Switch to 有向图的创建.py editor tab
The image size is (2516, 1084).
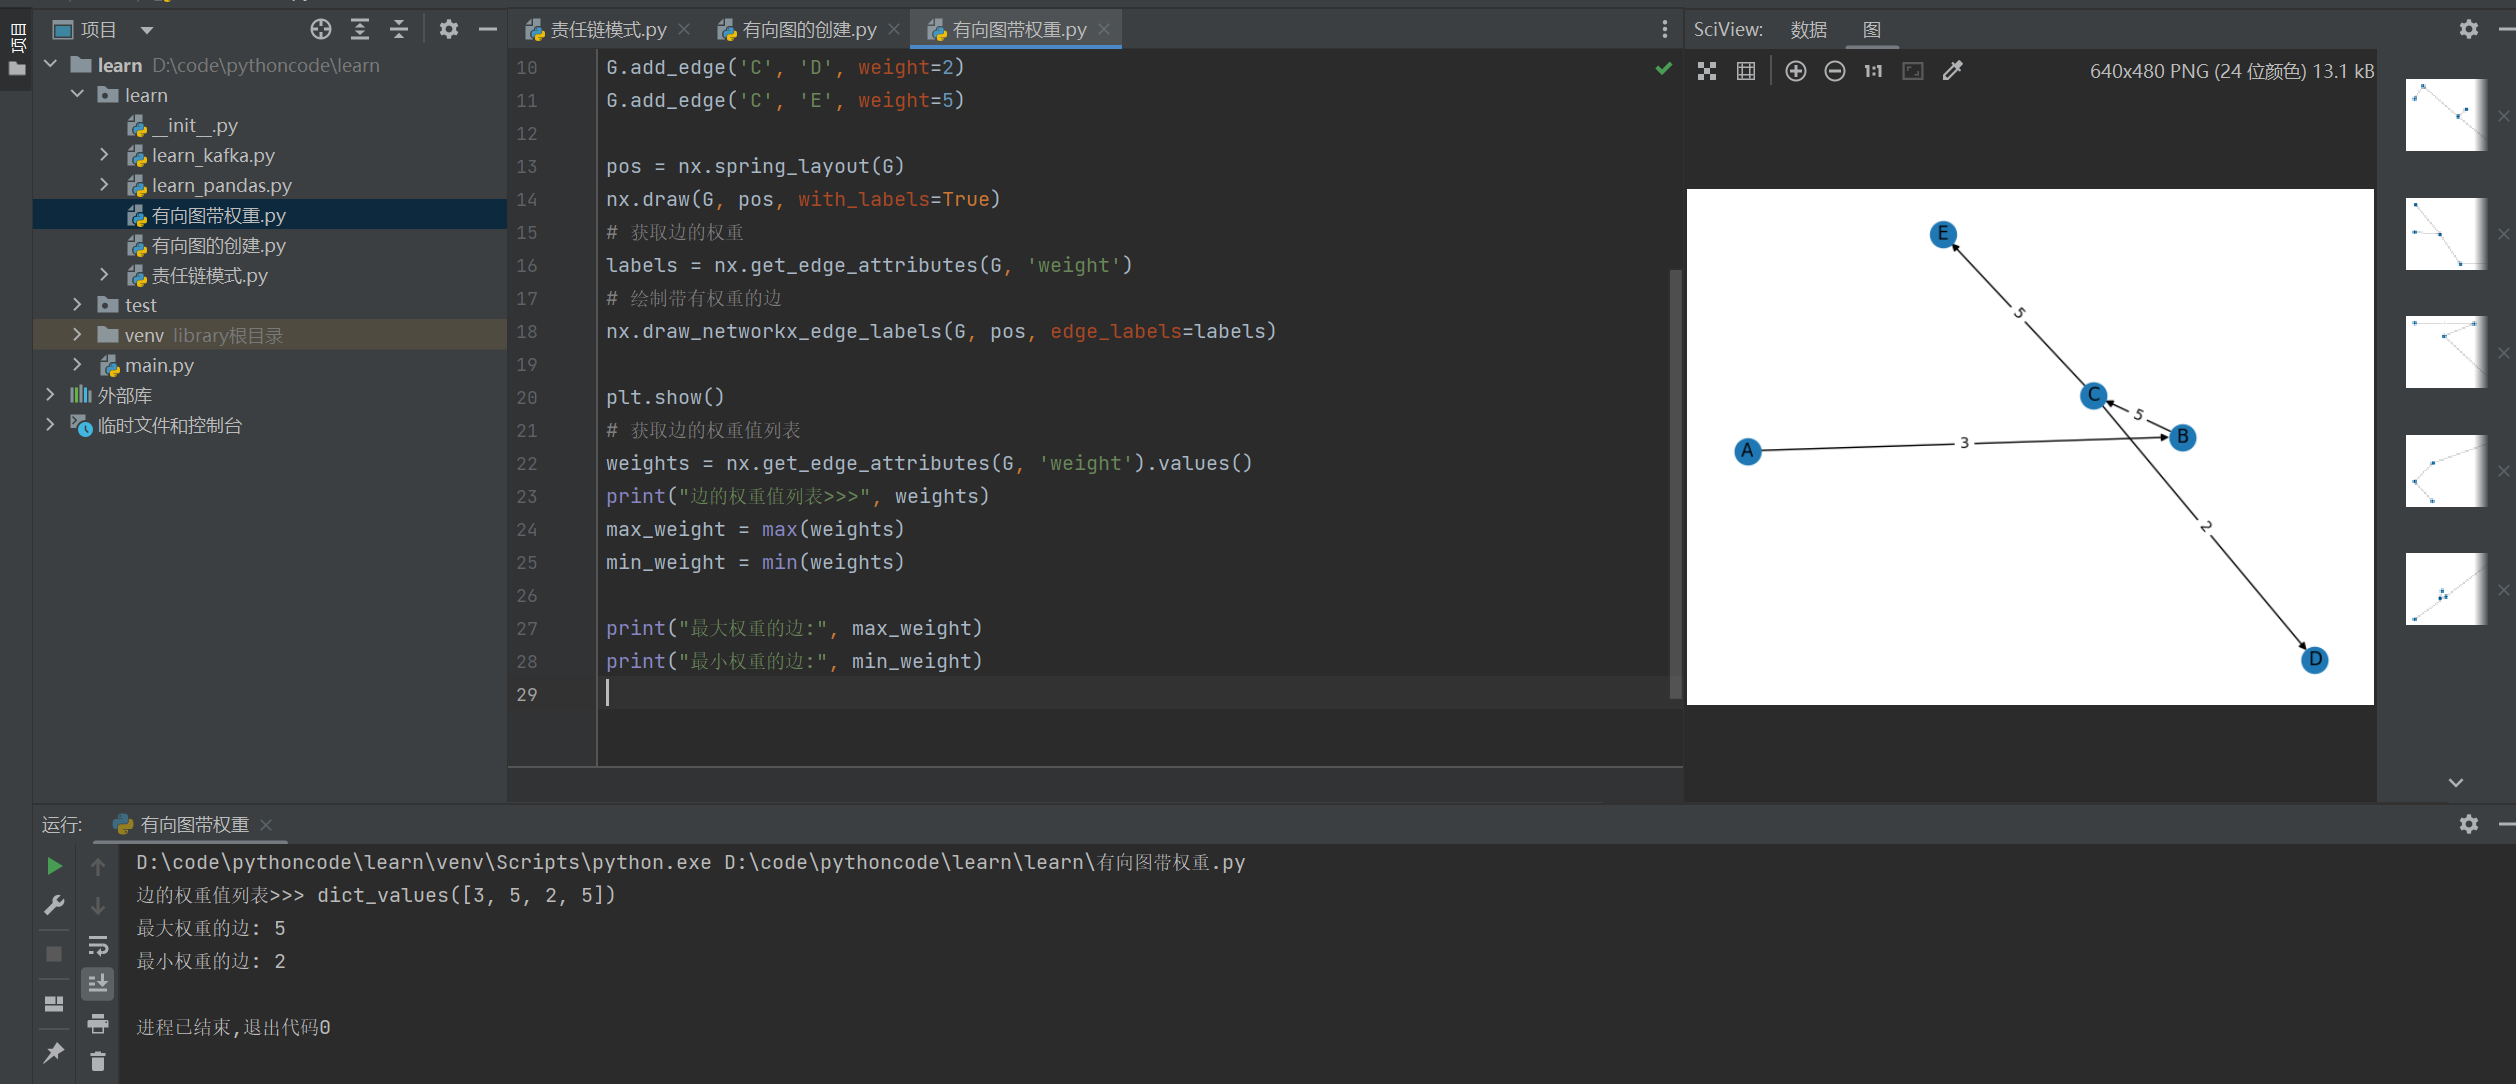click(x=808, y=30)
